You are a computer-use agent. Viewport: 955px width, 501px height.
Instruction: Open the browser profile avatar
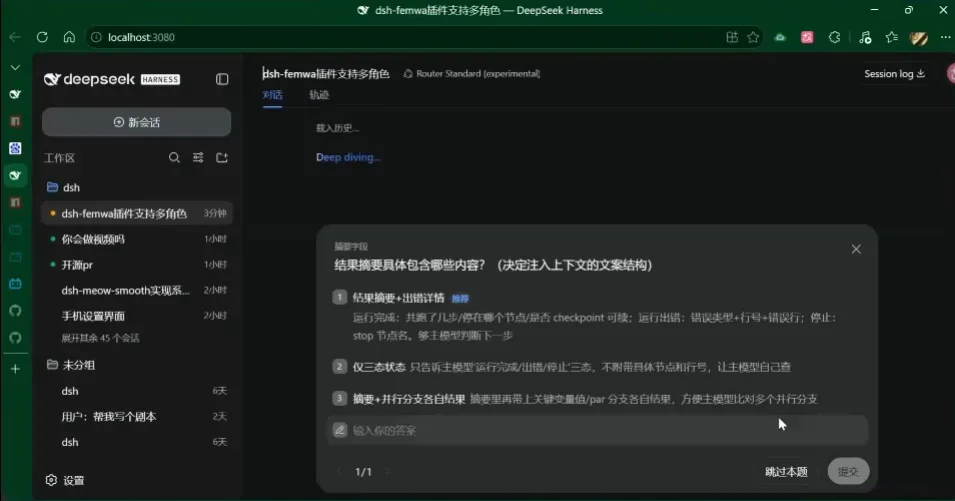click(918, 38)
